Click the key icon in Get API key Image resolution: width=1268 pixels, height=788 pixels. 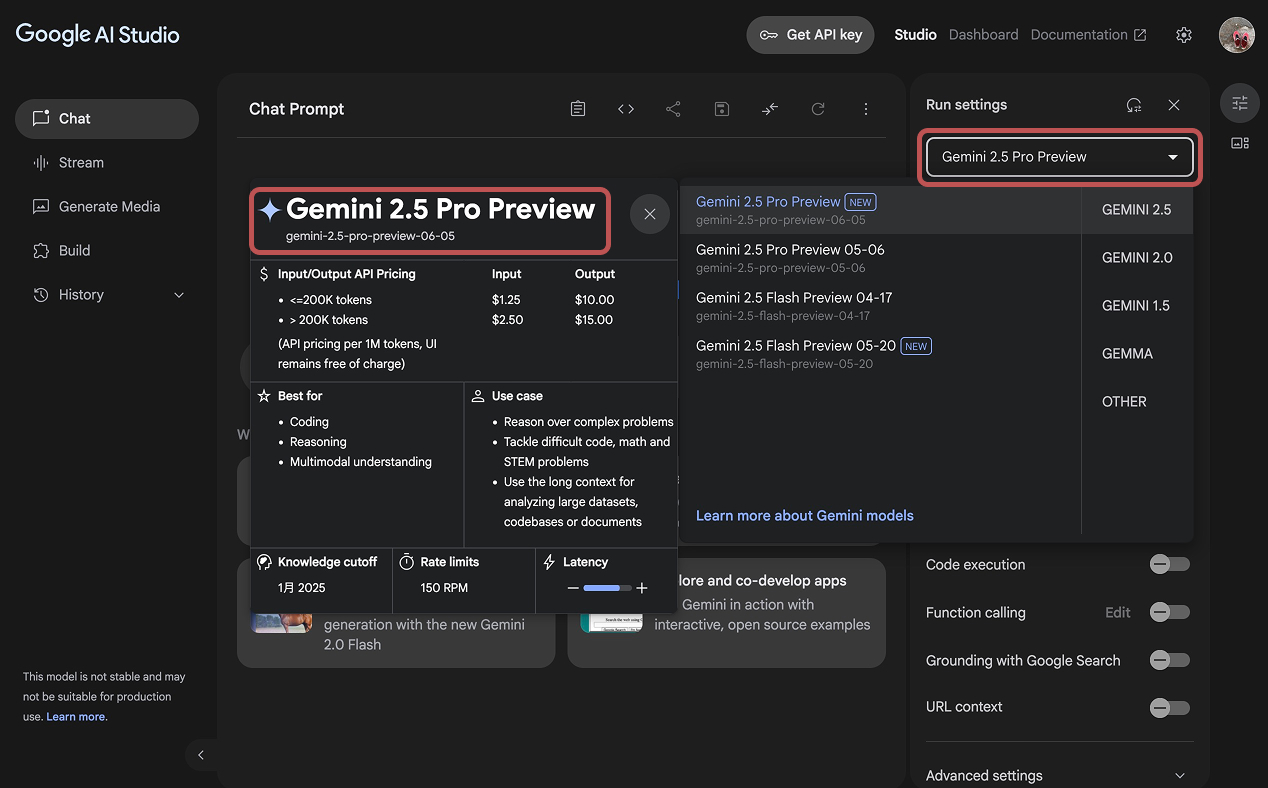coord(768,35)
